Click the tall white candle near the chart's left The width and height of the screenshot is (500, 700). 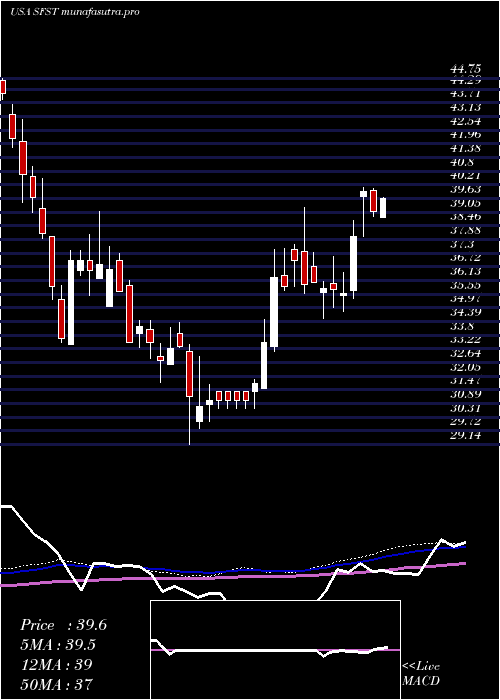pyautogui.click(x=71, y=302)
